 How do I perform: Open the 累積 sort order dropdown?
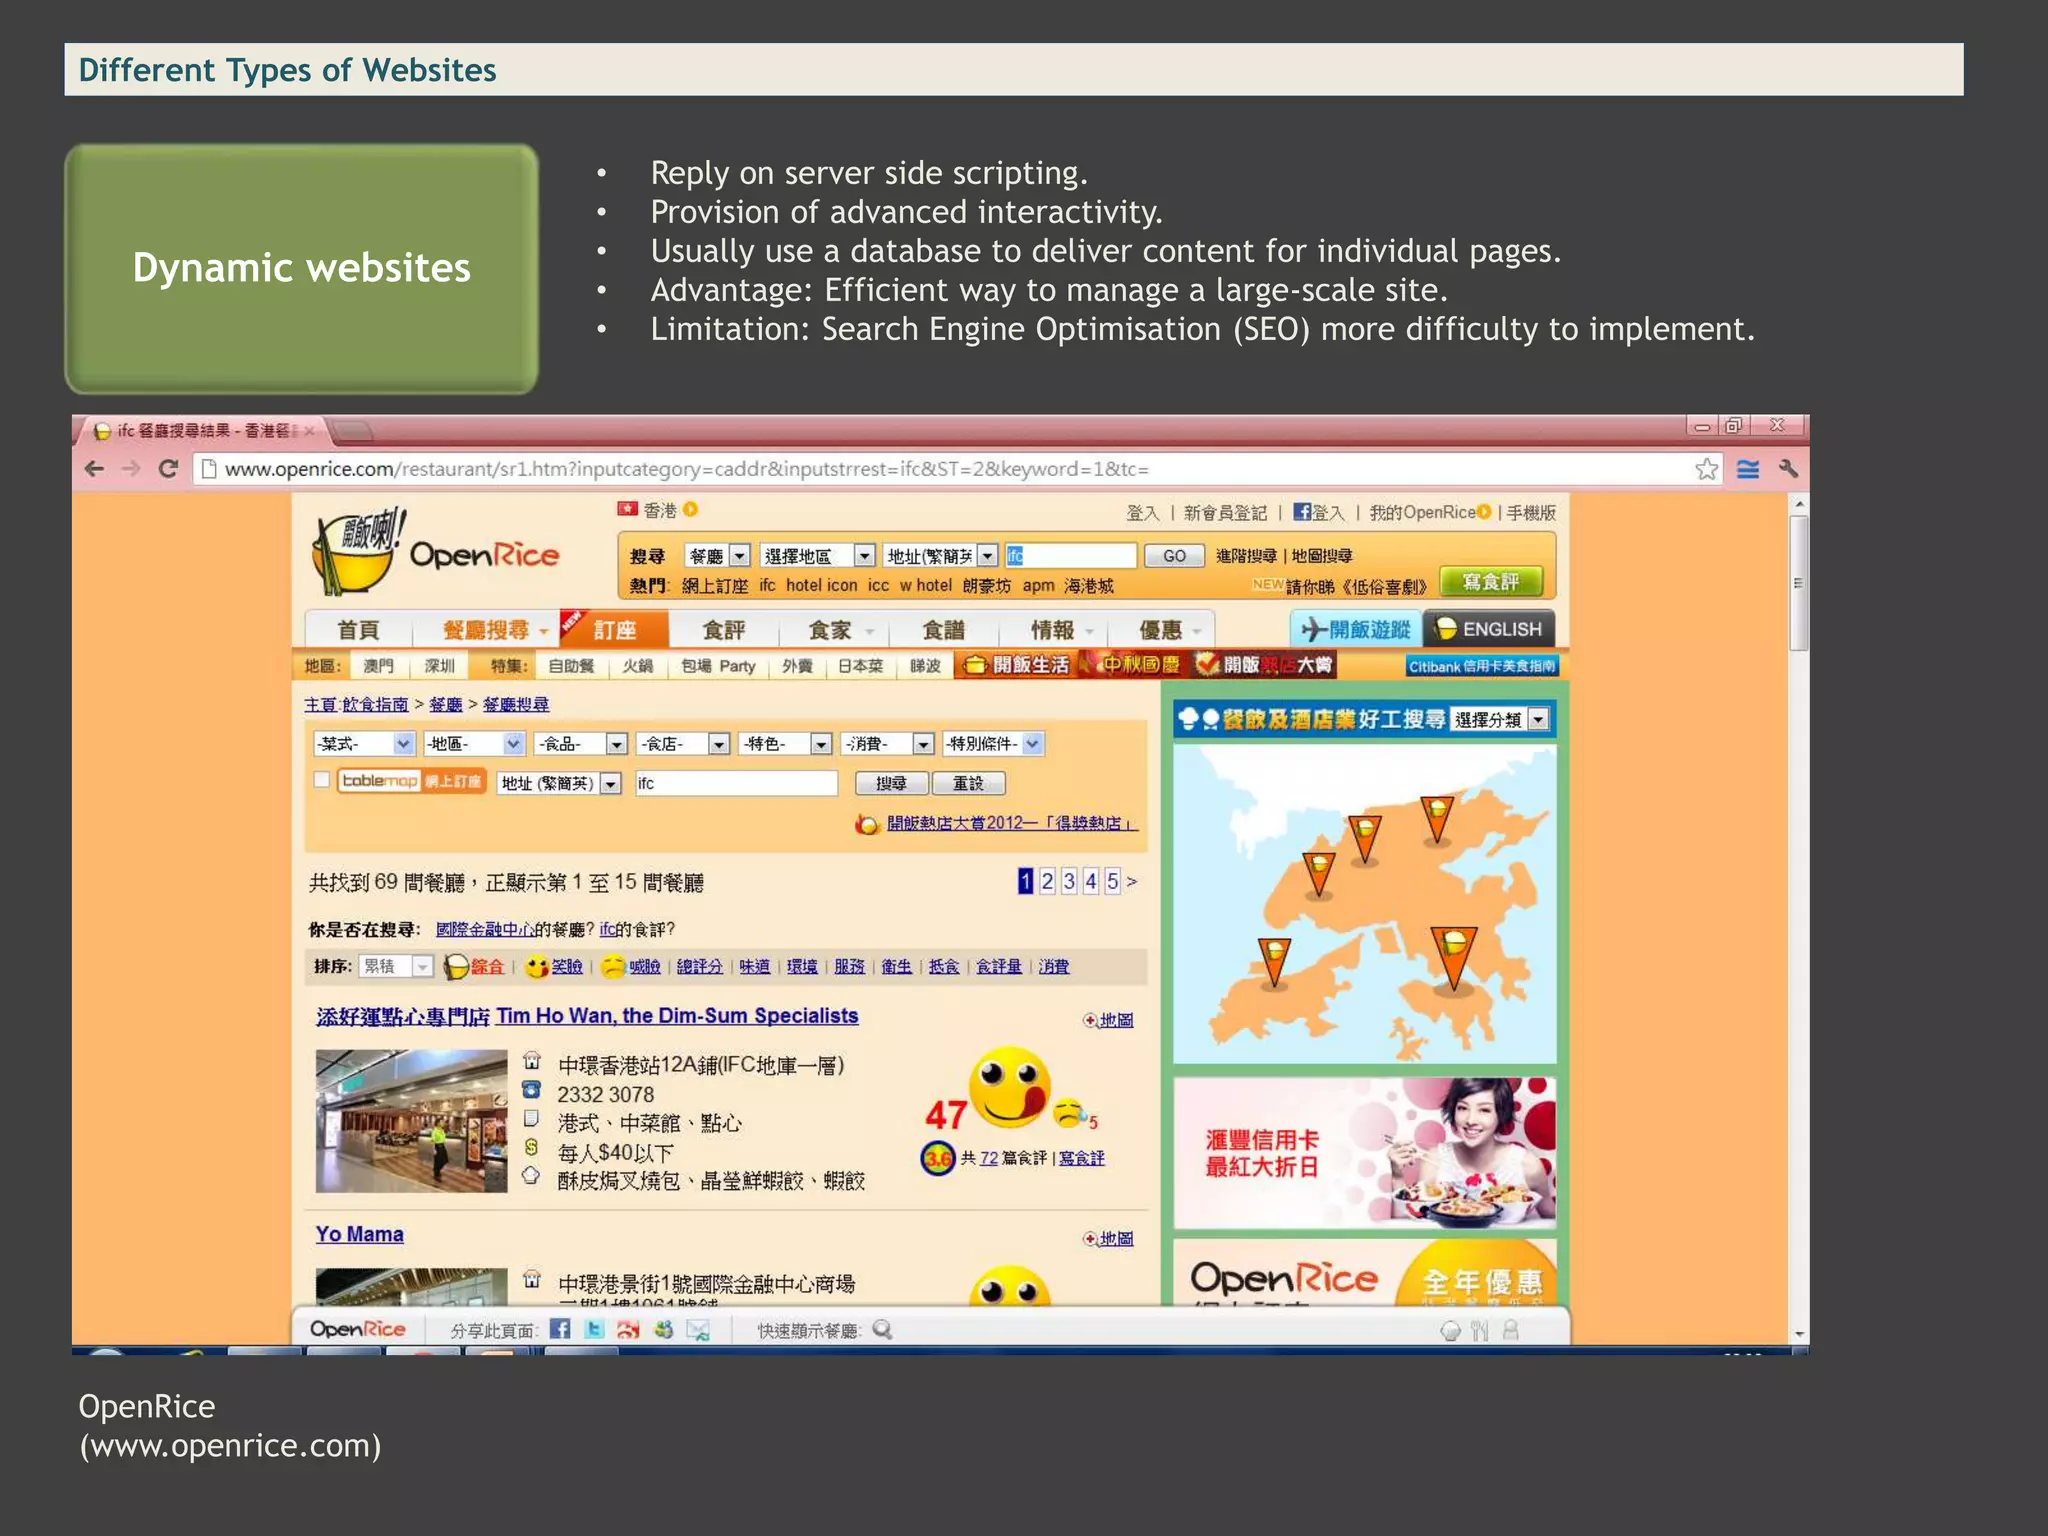[x=396, y=966]
